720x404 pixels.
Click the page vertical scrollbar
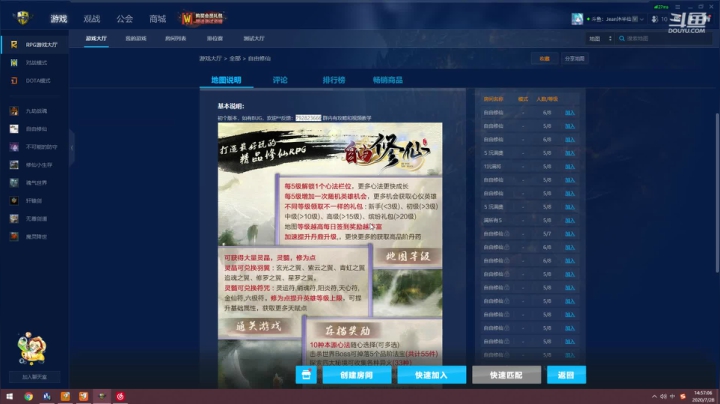(717, 193)
